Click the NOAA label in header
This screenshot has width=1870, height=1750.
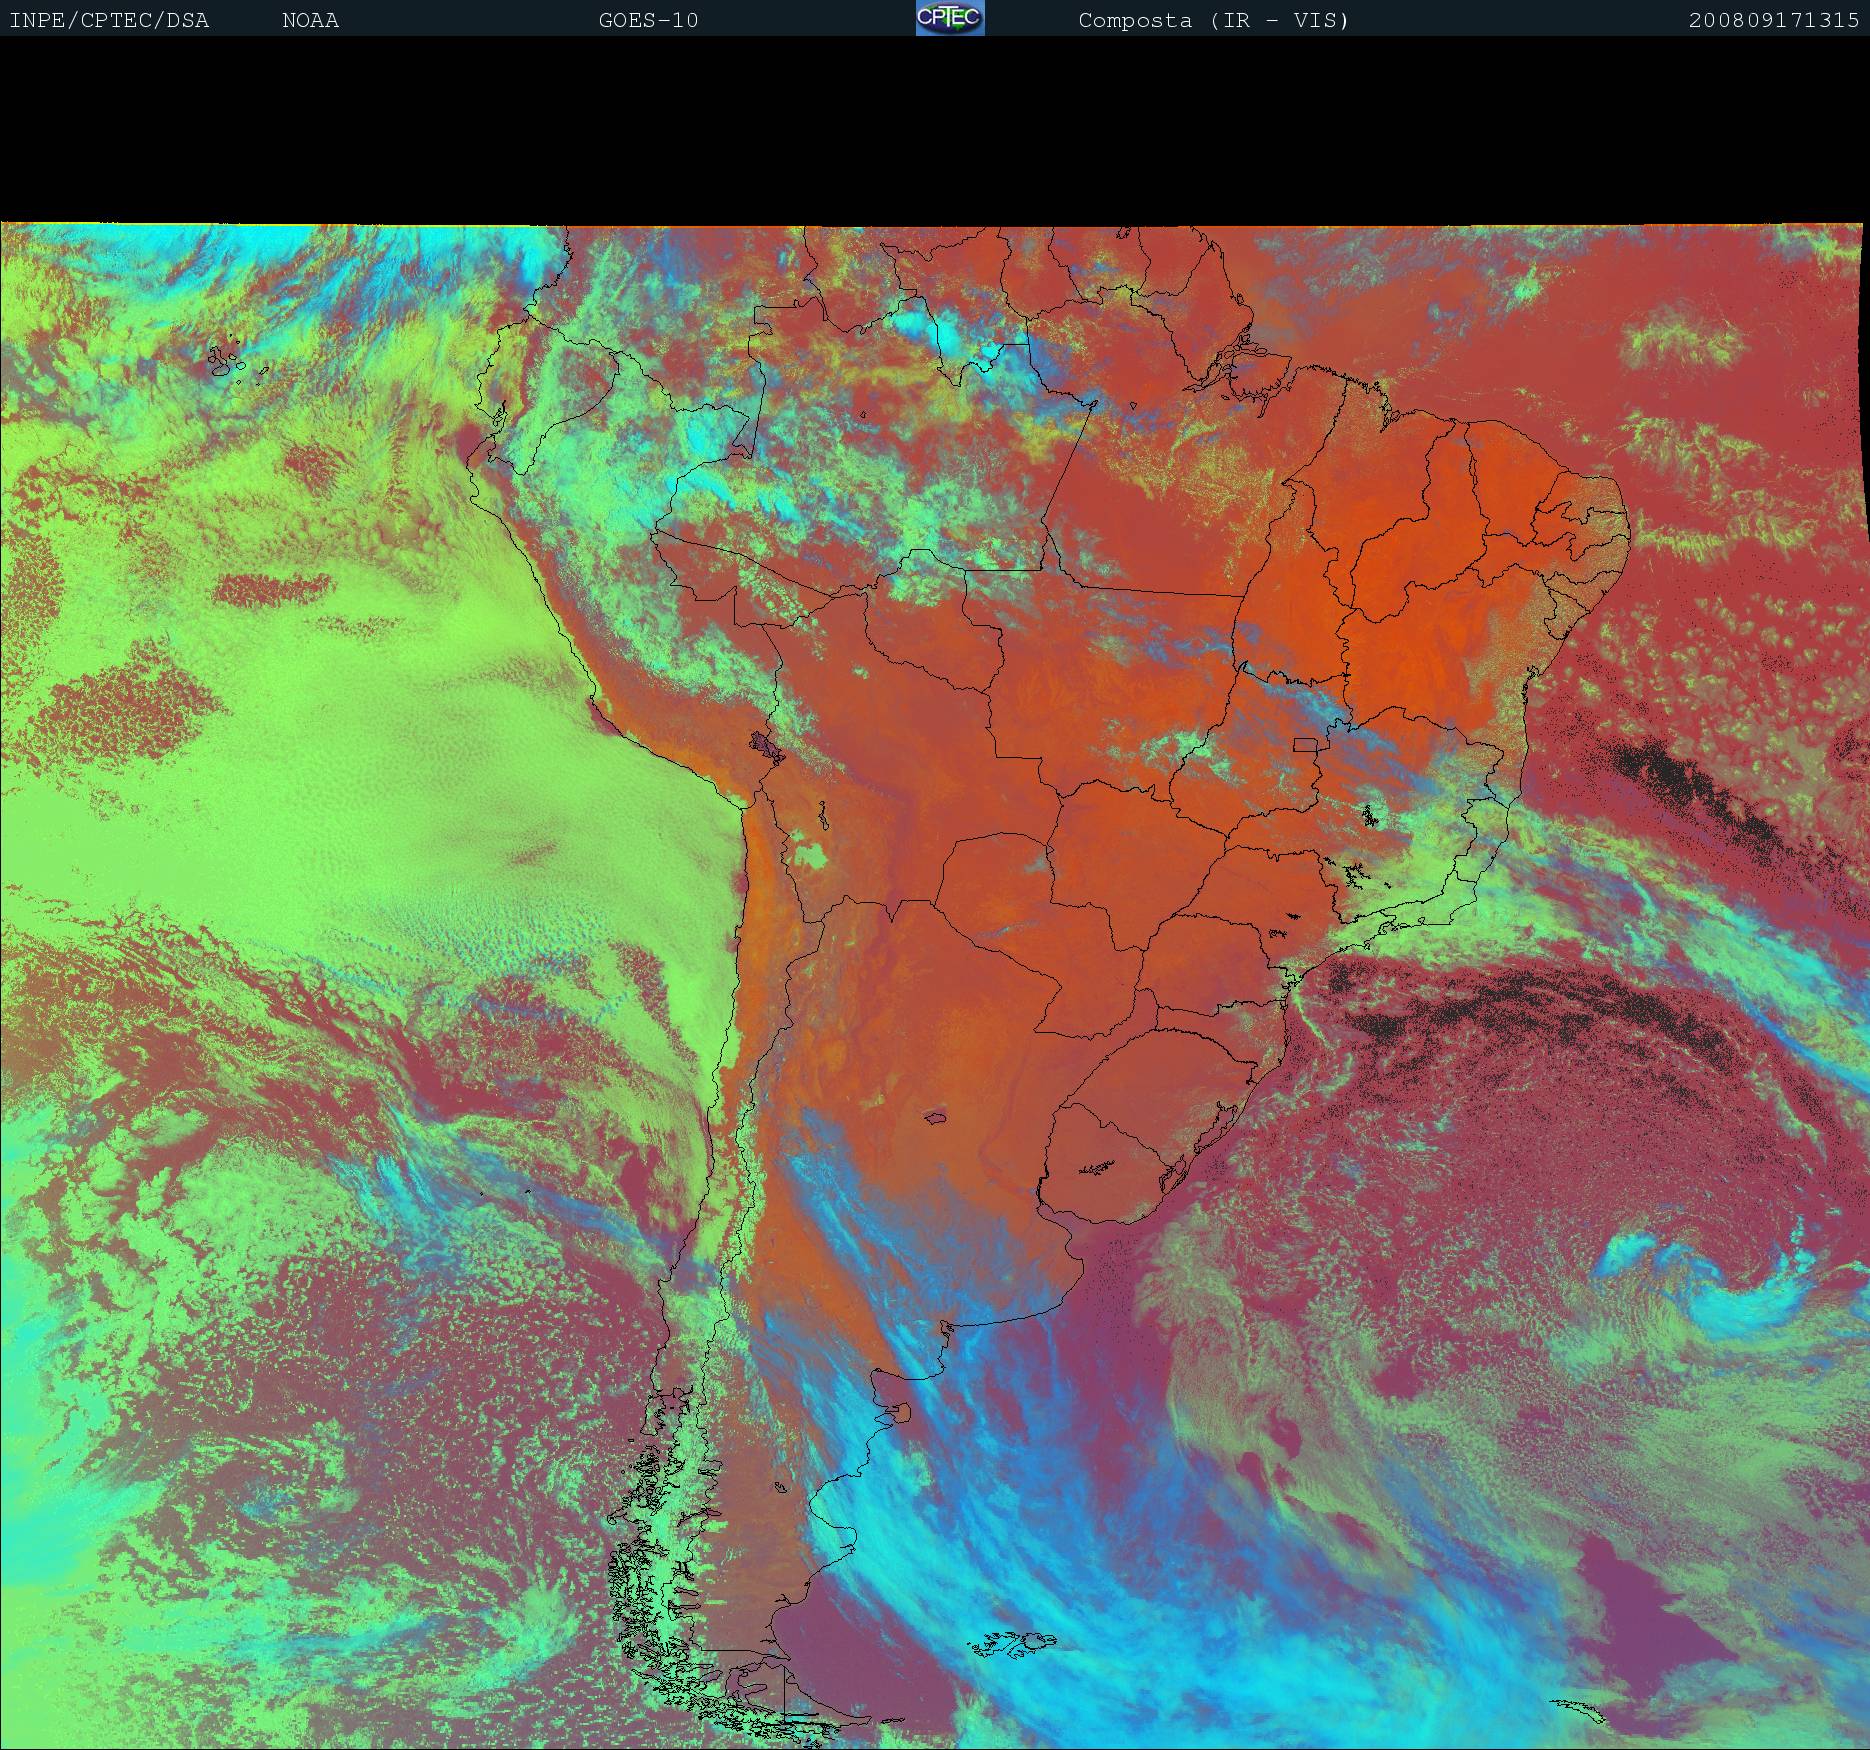point(310,20)
